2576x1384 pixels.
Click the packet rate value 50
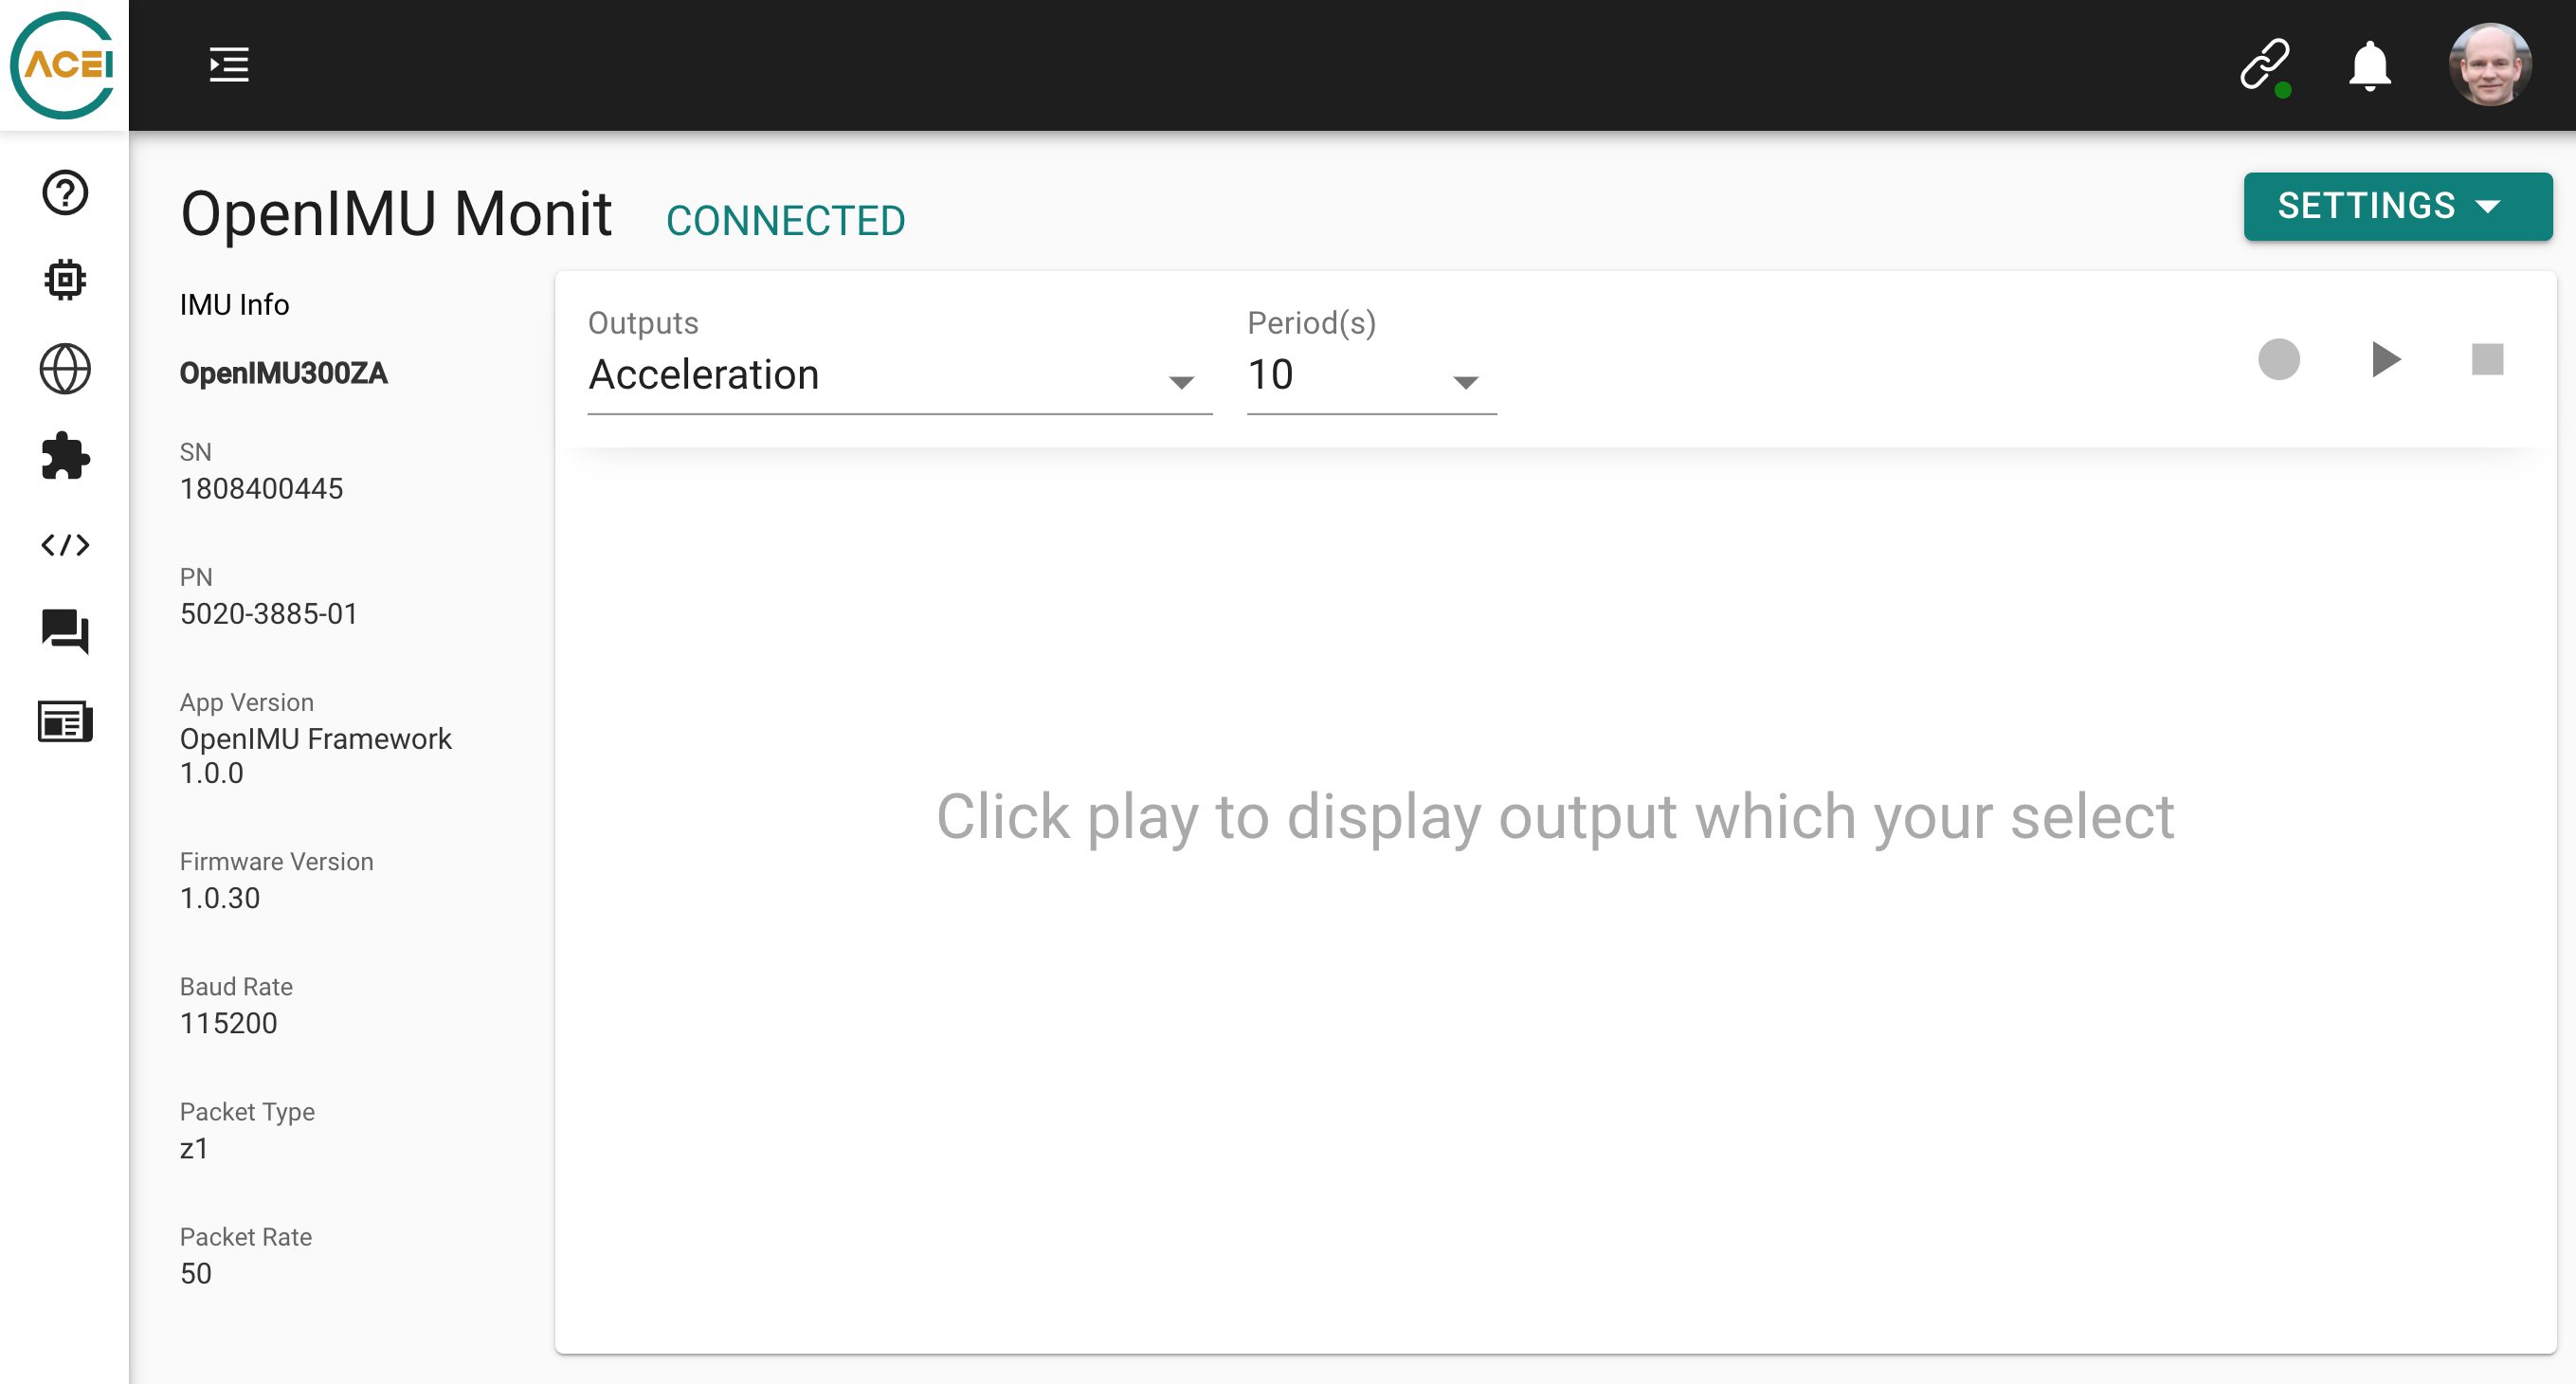click(195, 1273)
